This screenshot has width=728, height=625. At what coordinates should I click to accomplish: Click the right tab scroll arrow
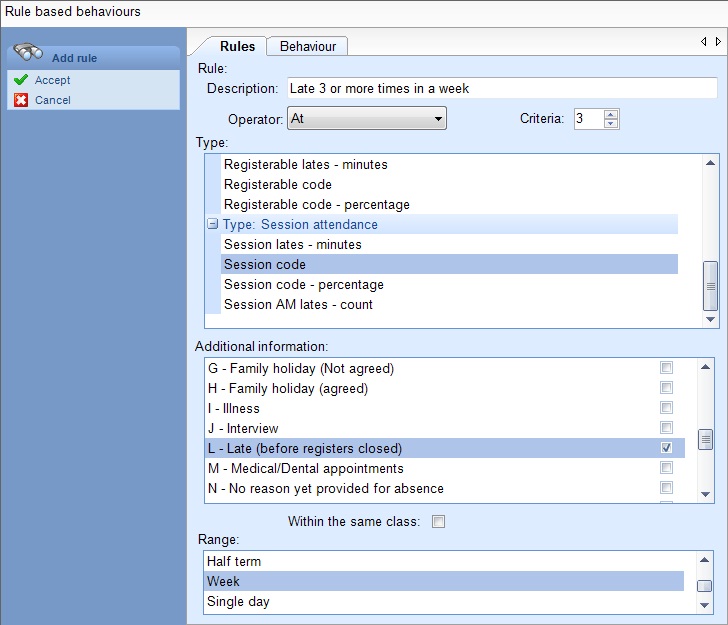pos(718,42)
